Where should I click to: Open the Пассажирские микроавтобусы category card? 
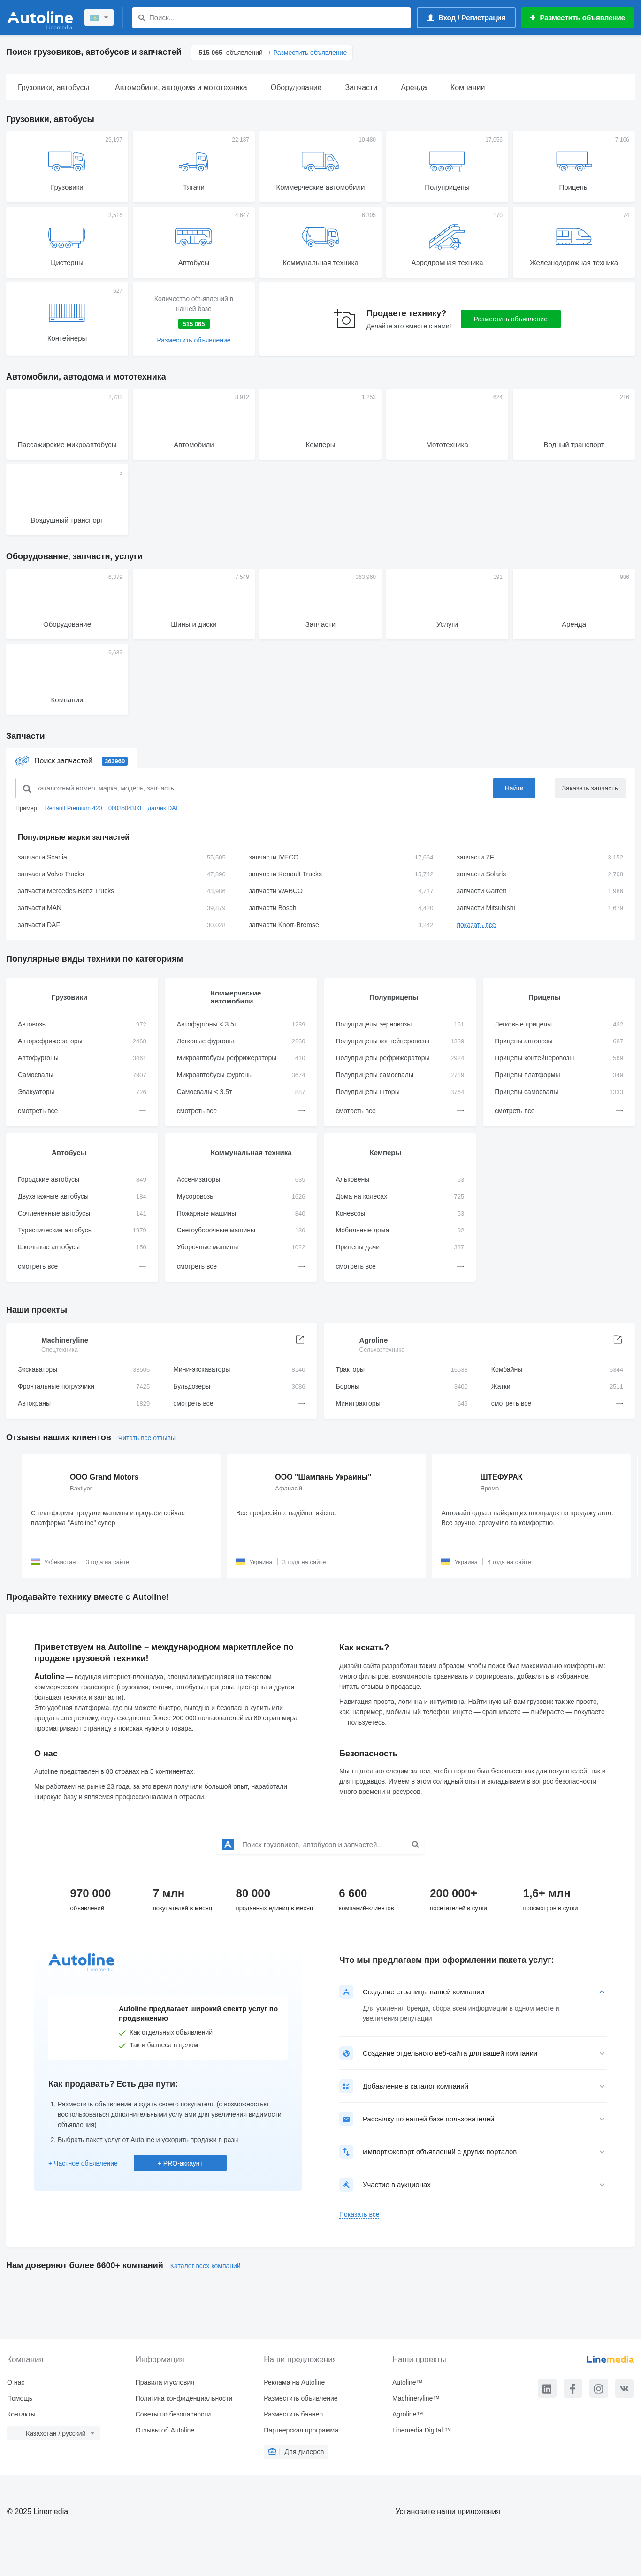(67, 424)
